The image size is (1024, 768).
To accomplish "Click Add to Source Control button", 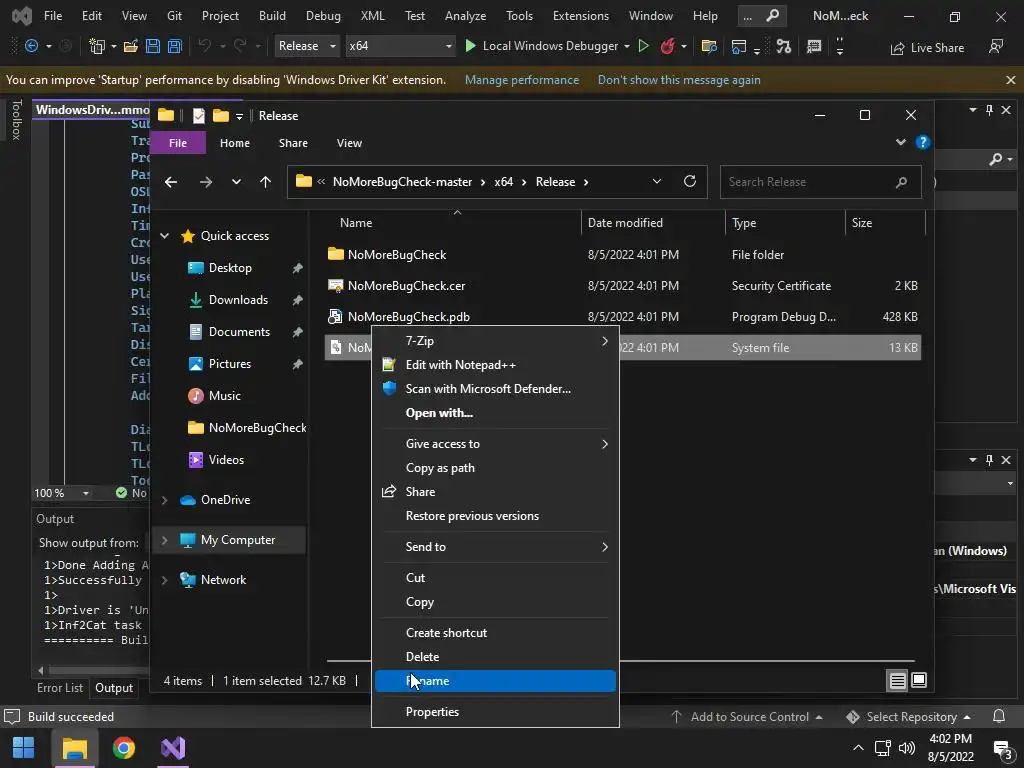I will point(746,717).
